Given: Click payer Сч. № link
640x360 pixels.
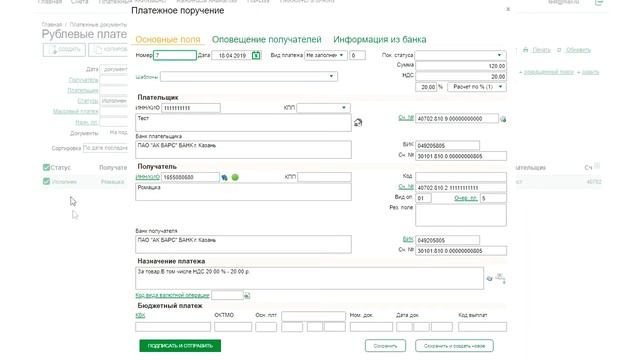Looking at the screenshot, I should click(406, 118).
